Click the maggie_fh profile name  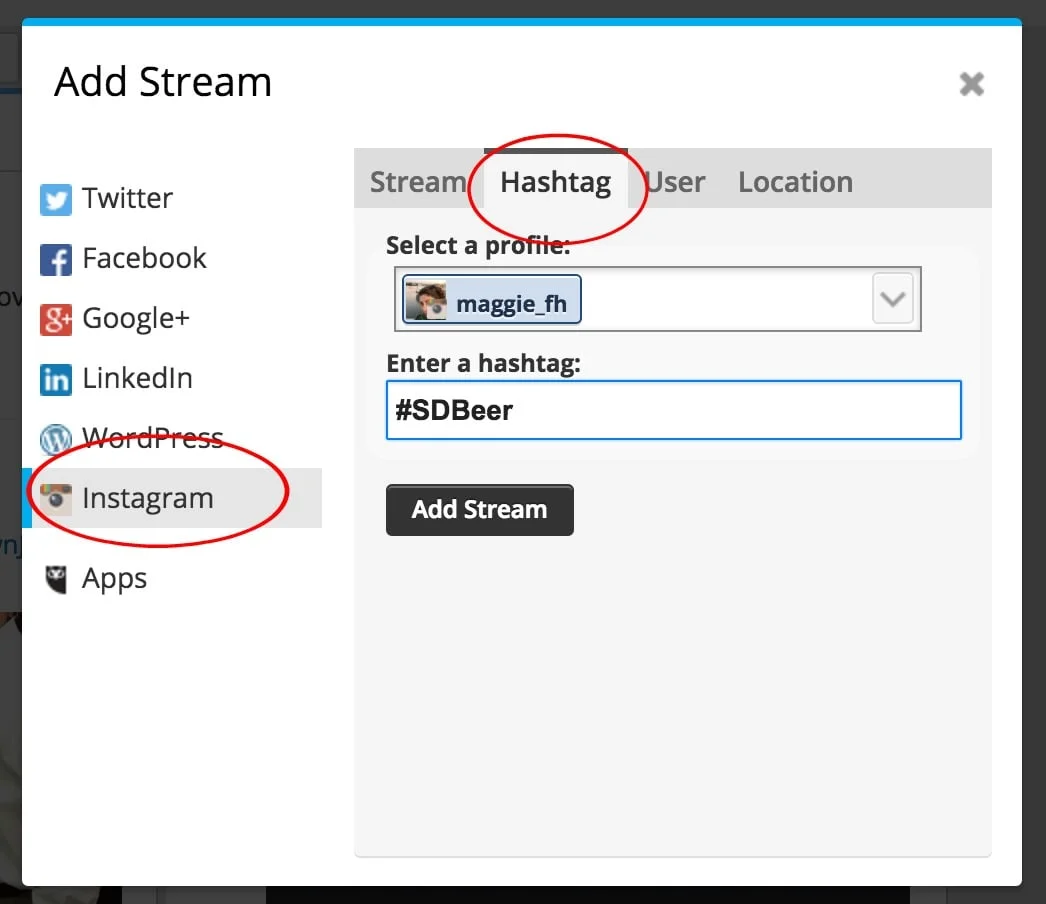click(512, 304)
